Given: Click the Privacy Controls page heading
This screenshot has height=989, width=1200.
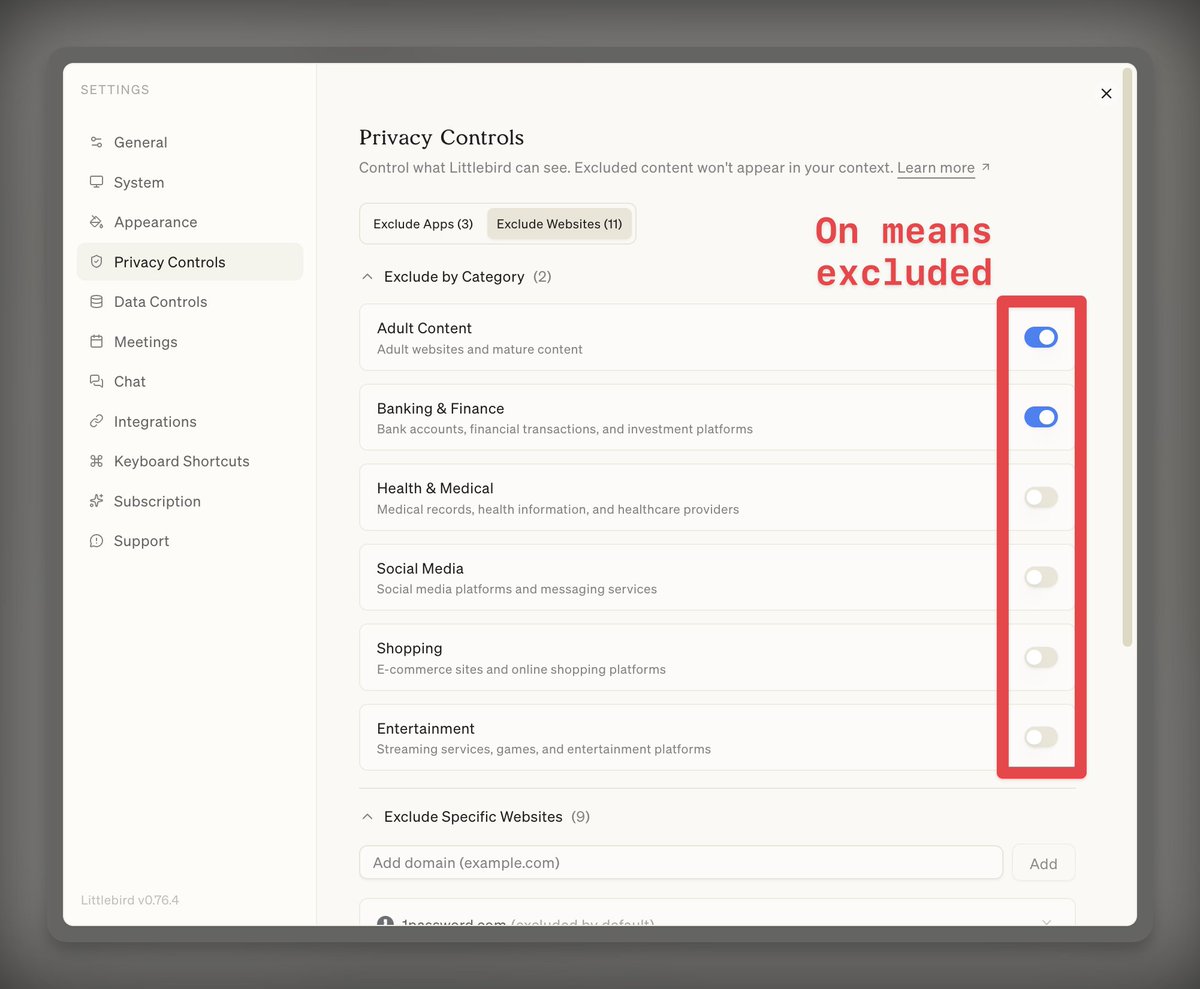Looking at the screenshot, I should (x=441, y=137).
